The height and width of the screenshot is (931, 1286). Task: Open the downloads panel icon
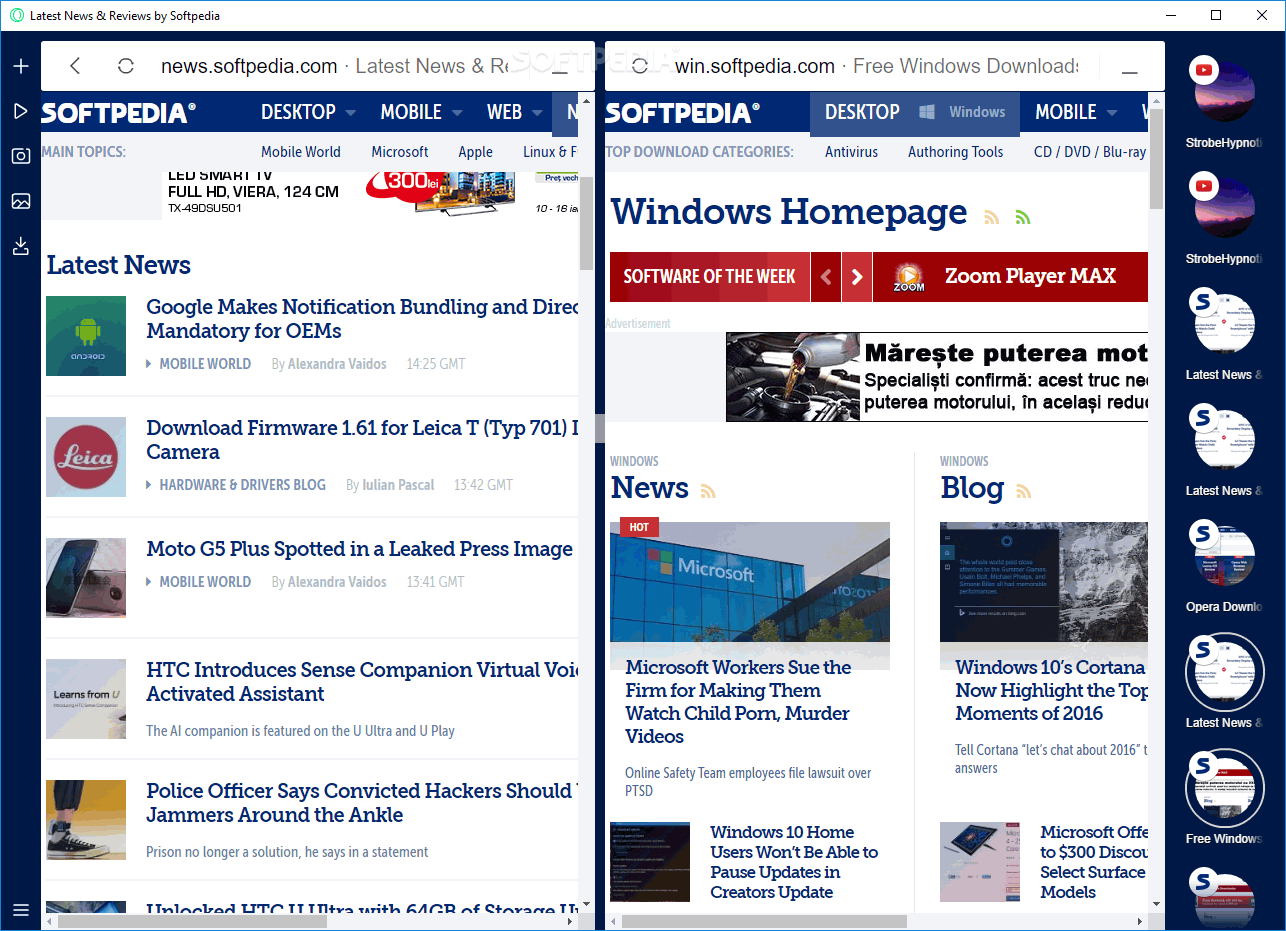(21, 246)
